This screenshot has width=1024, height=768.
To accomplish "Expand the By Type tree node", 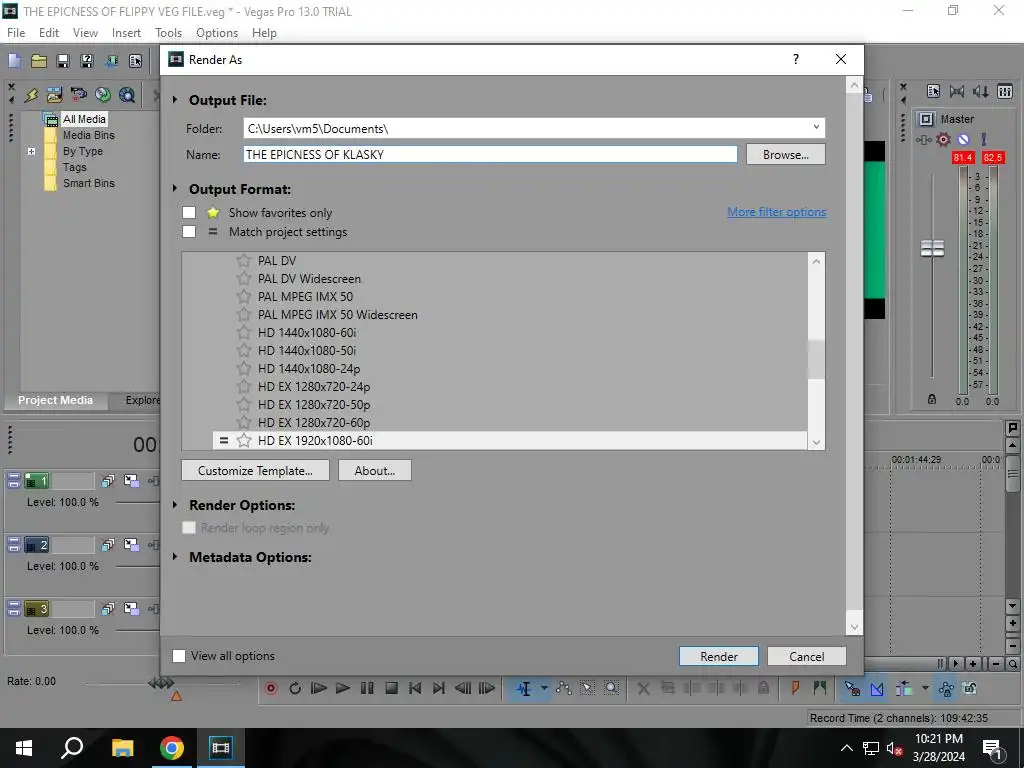I will (31, 151).
